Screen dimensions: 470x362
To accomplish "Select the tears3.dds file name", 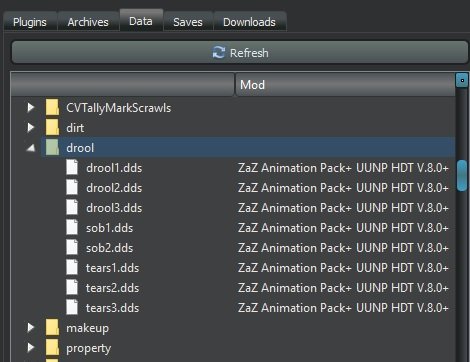I will (112, 308).
